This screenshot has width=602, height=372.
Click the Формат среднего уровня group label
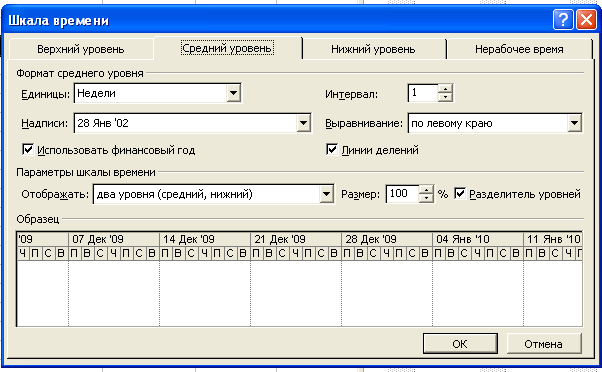click(80, 73)
